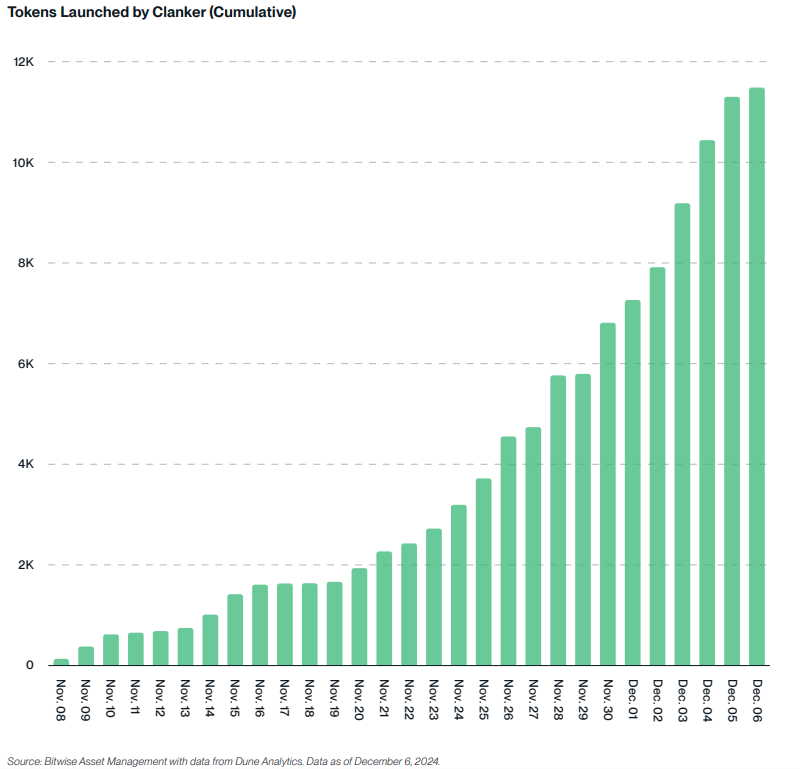The height and width of the screenshot is (769, 800).
Task: Click the 10K y-axis label
Action: point(23,163)
